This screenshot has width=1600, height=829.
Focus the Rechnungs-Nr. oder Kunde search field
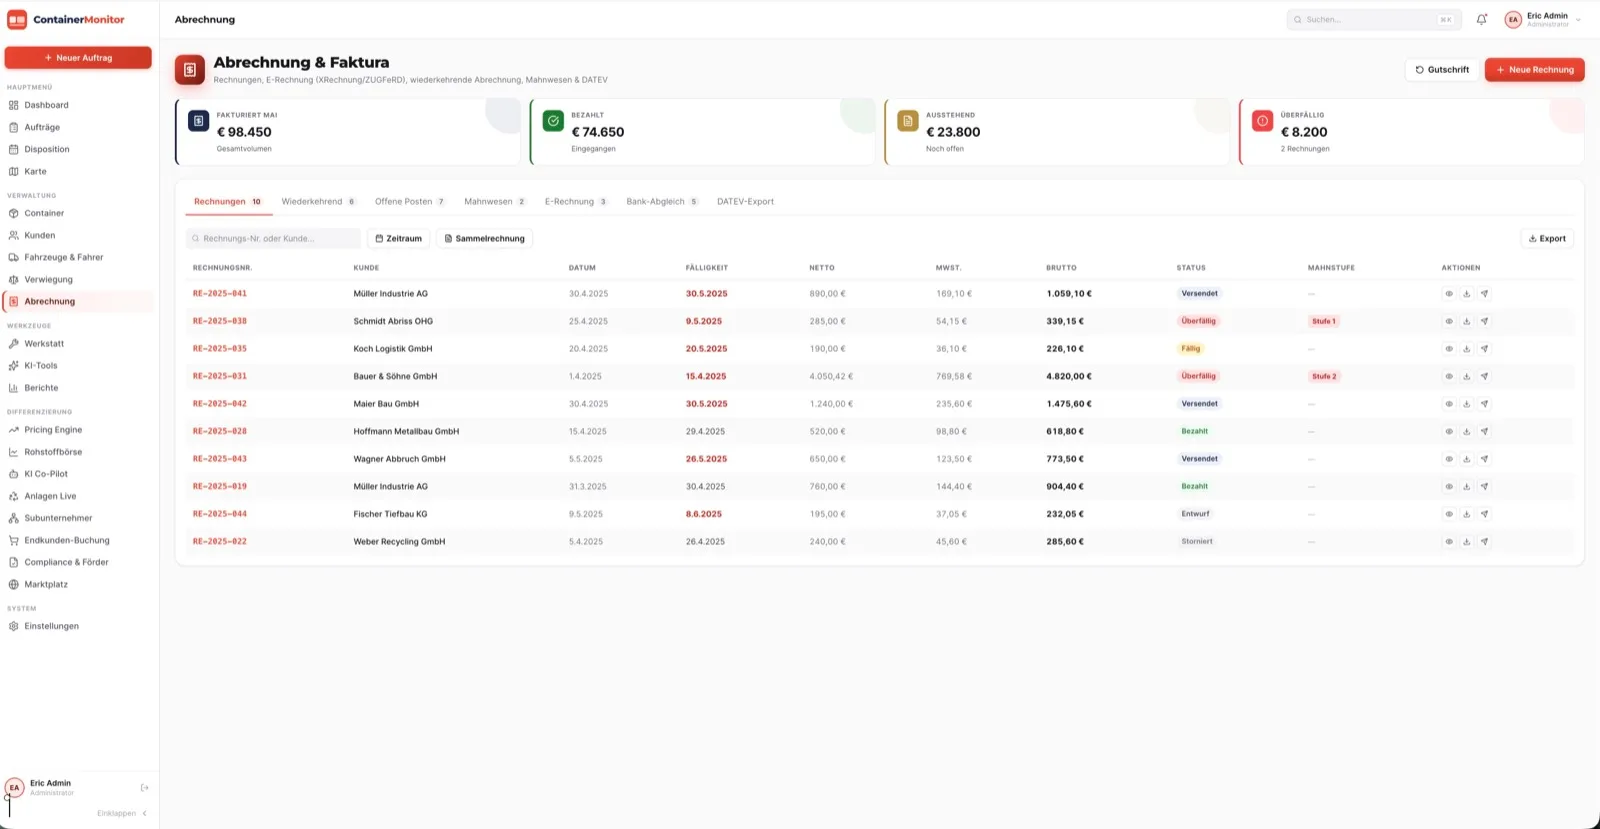tap(273, 239)
